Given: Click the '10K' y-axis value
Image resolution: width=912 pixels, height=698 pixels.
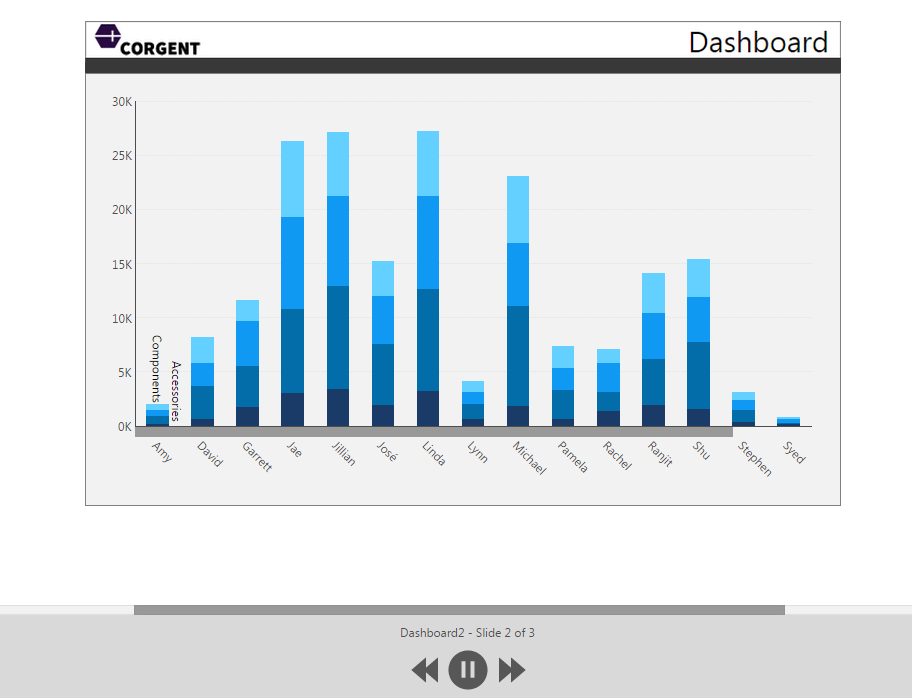Looking at the screenshot, I should click(x=122, y=319).
